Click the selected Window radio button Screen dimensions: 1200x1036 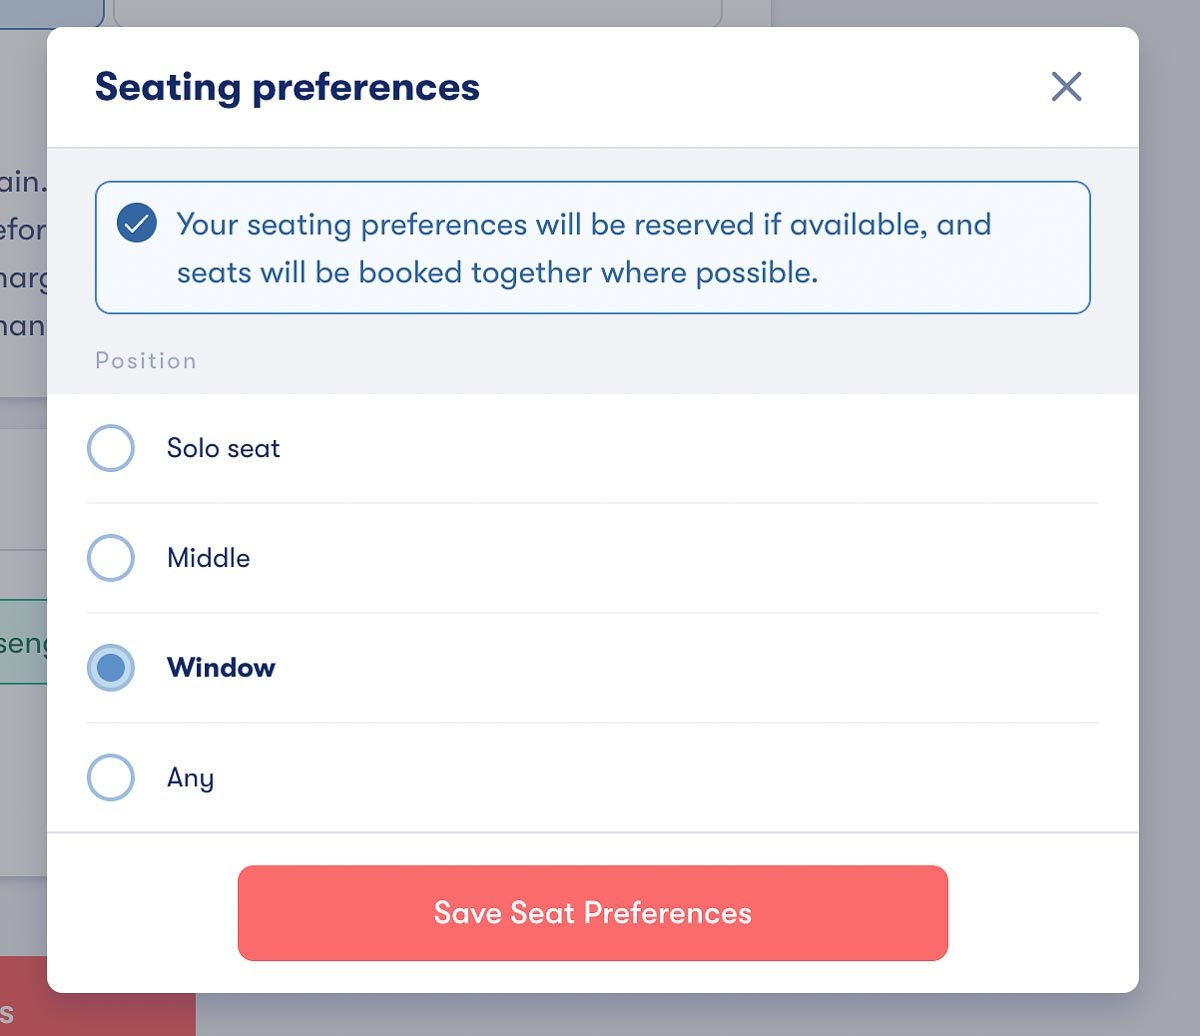pos(111,668)
